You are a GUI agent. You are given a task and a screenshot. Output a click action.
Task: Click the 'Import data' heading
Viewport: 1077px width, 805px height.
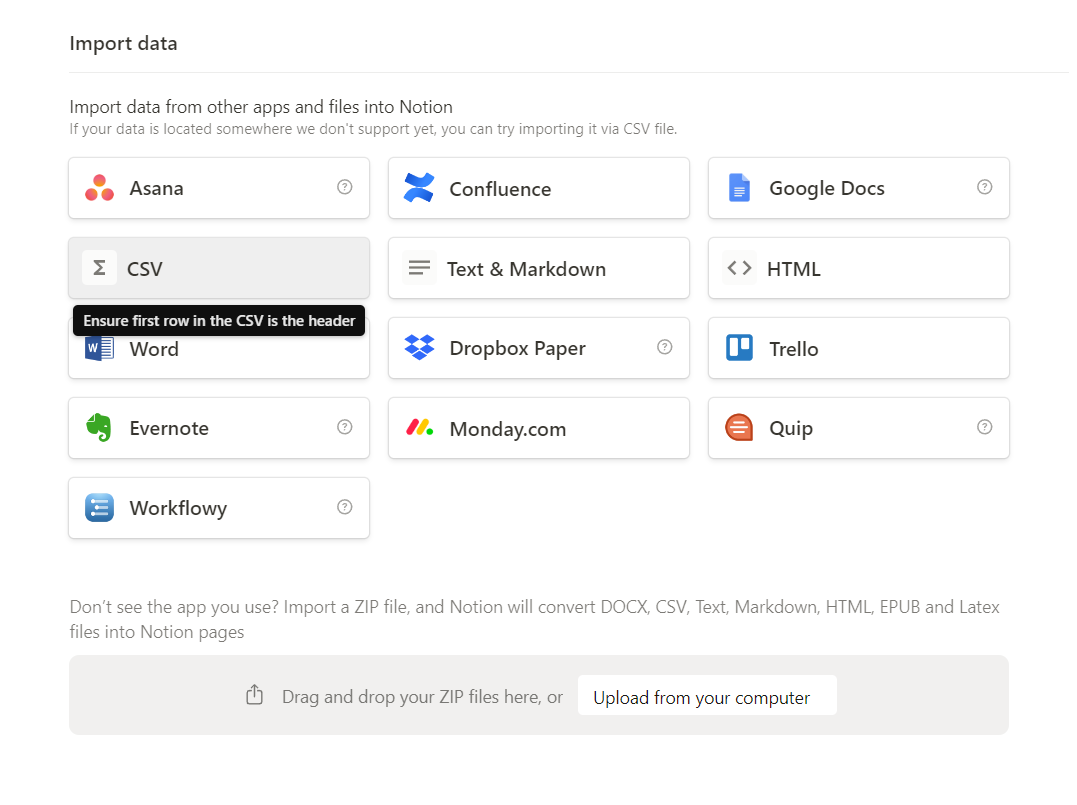coord(124,43)
